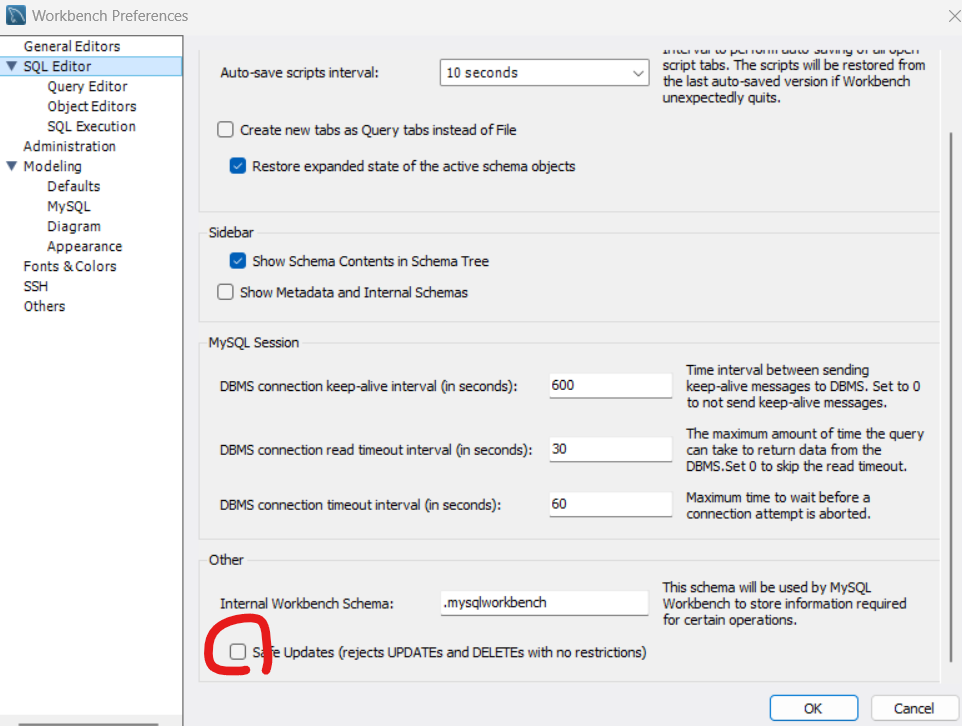Open the Object Editors preferences page
This screenshot has height=726, width=962.
[x=92, y=106]
